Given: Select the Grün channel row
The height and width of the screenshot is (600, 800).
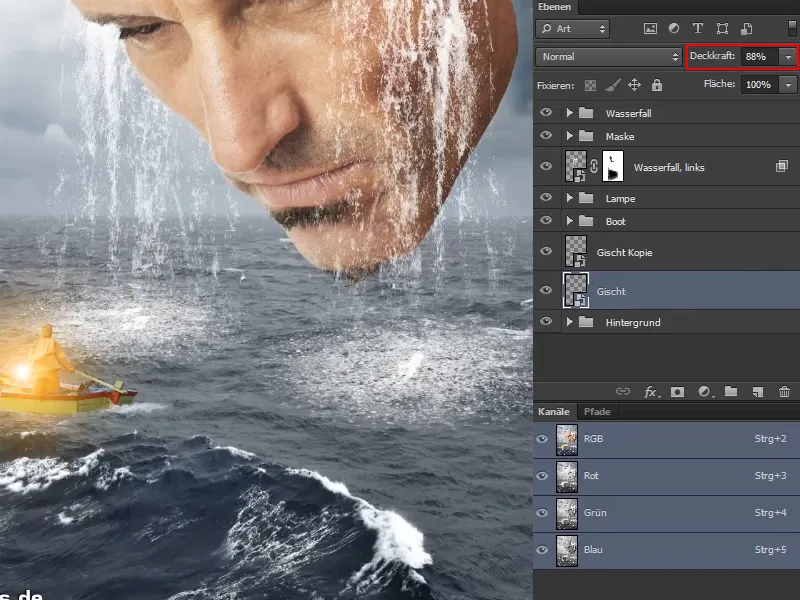Looking at the screenshot, I should tap(666, 513).
